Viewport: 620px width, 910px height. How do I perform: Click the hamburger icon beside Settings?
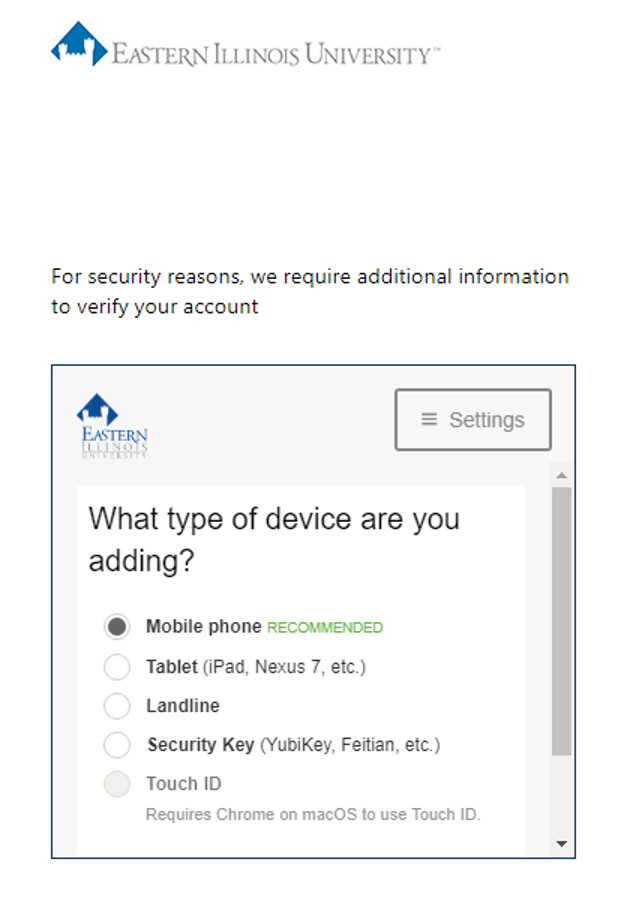tap(429, 420)
